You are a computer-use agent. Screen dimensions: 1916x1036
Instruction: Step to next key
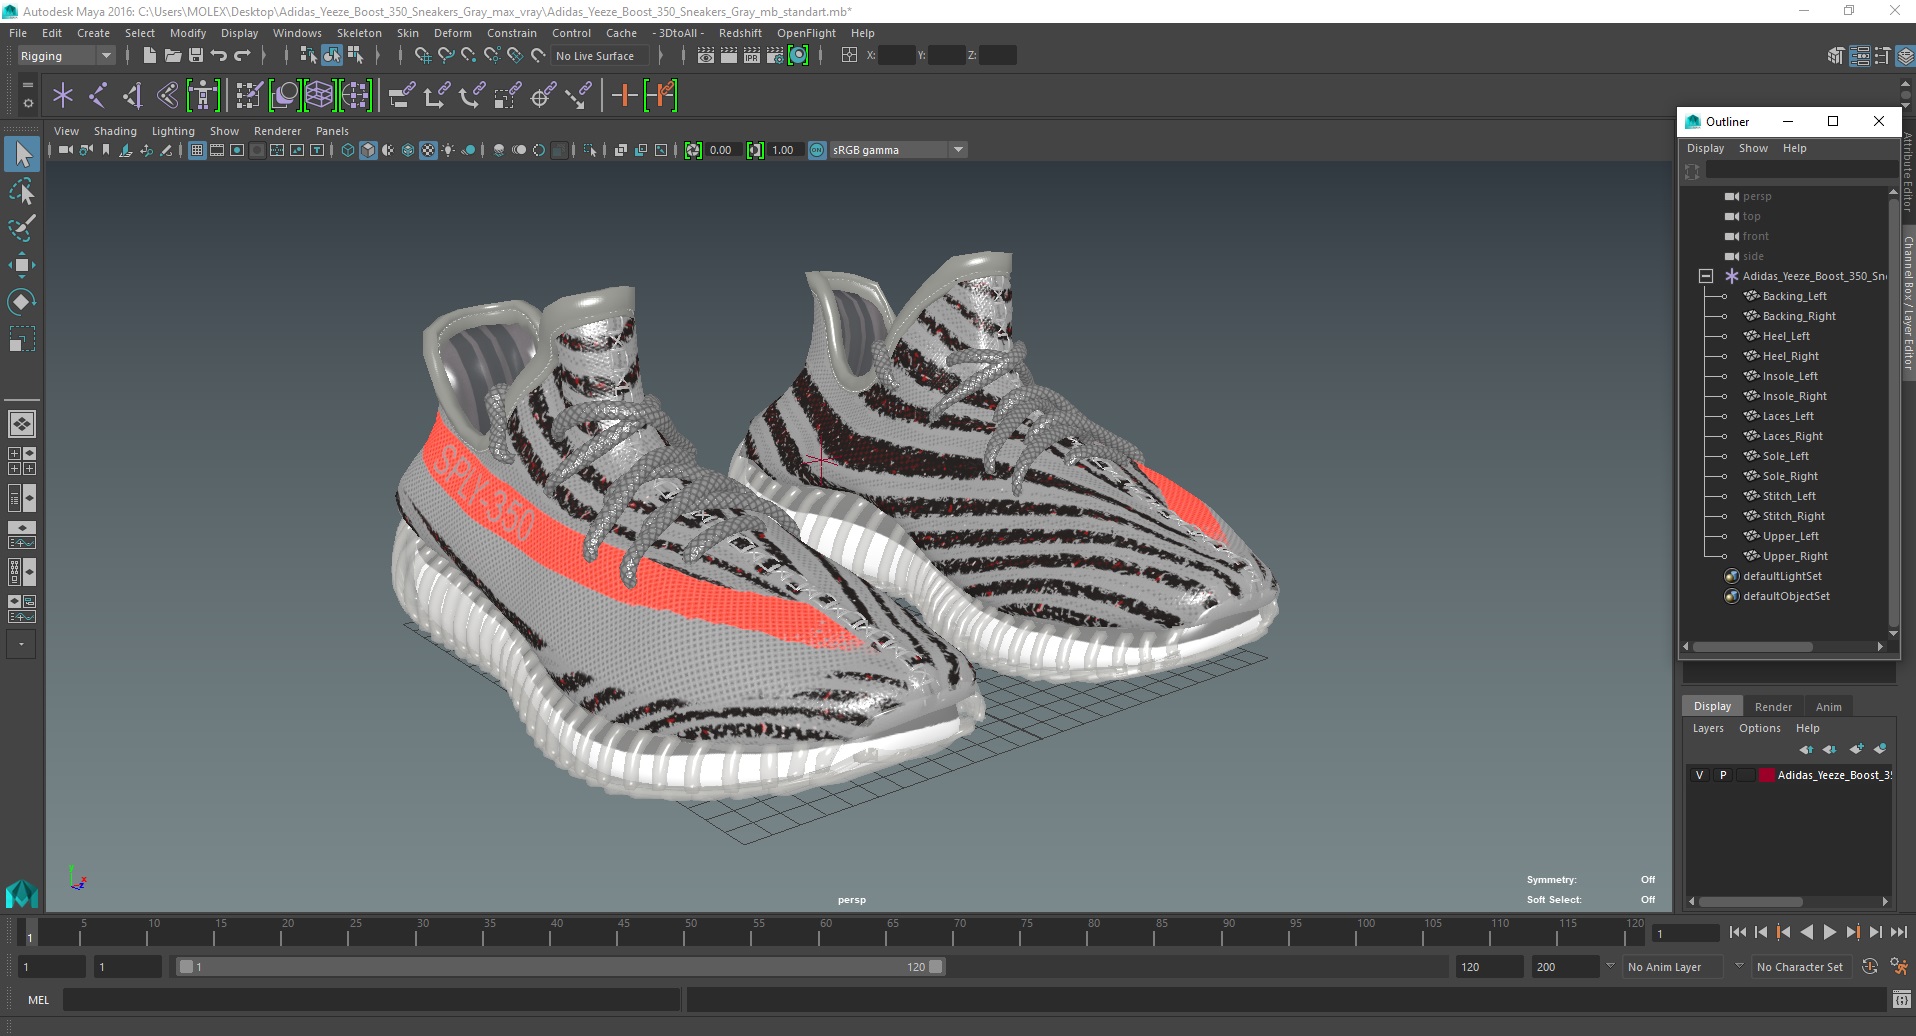pyautogui.click(x=1852, y=932)
